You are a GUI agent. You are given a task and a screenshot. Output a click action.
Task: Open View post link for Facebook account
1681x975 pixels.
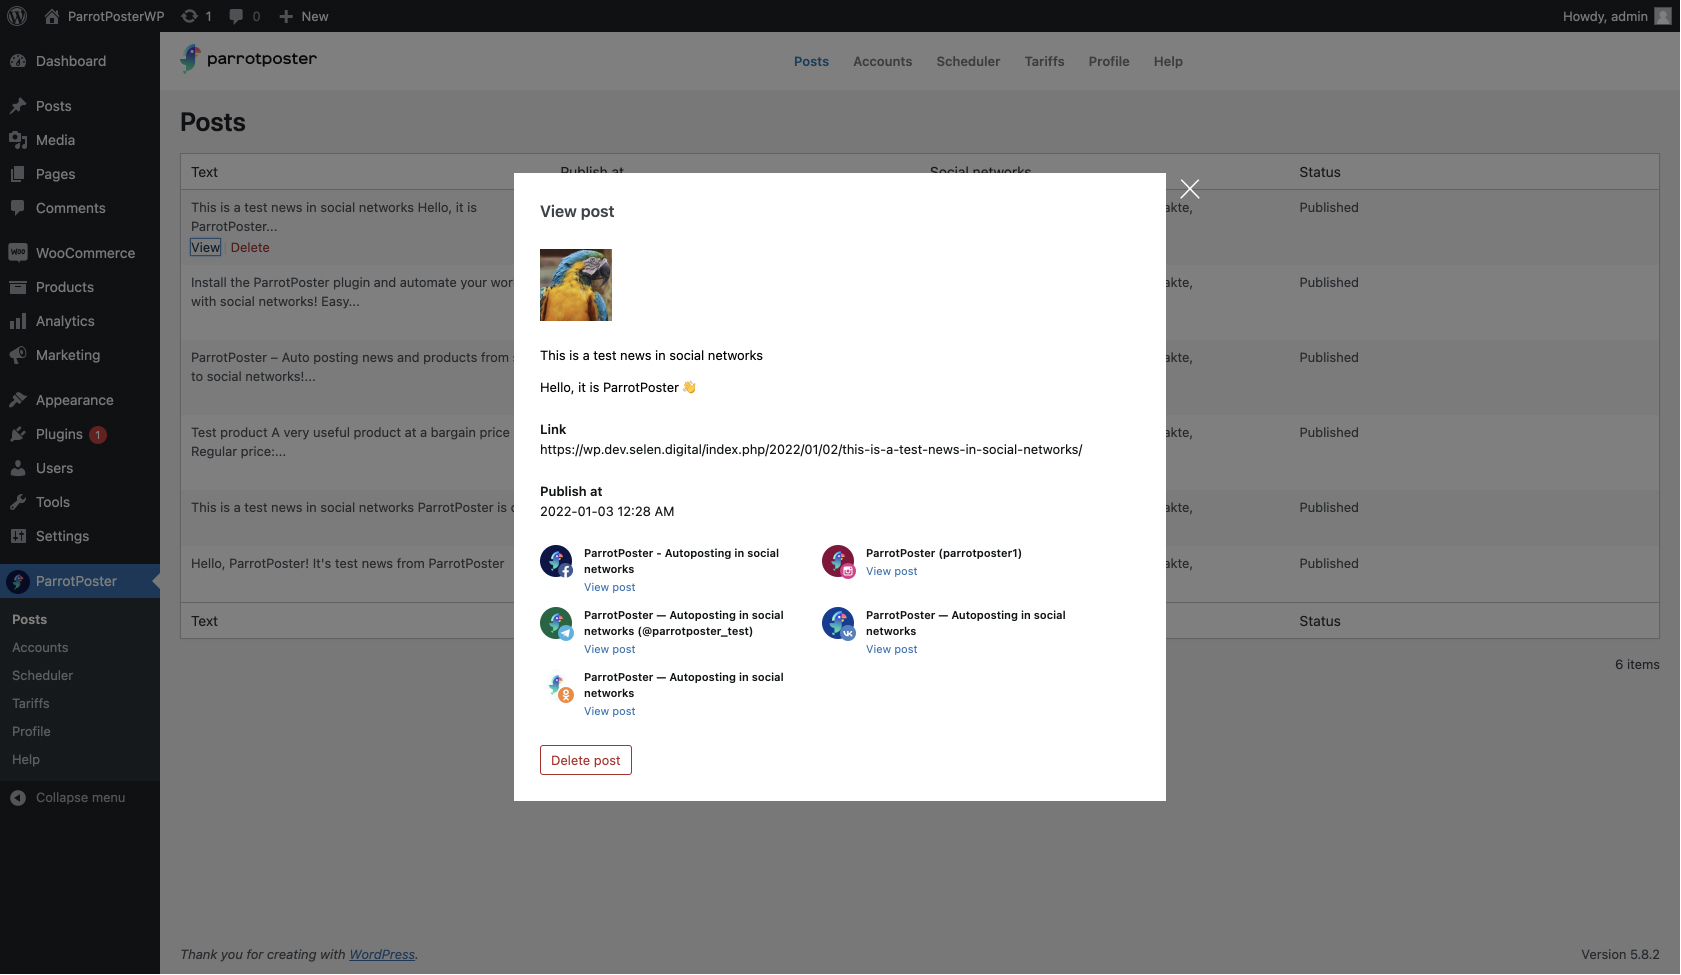click(x=610, y=587)
